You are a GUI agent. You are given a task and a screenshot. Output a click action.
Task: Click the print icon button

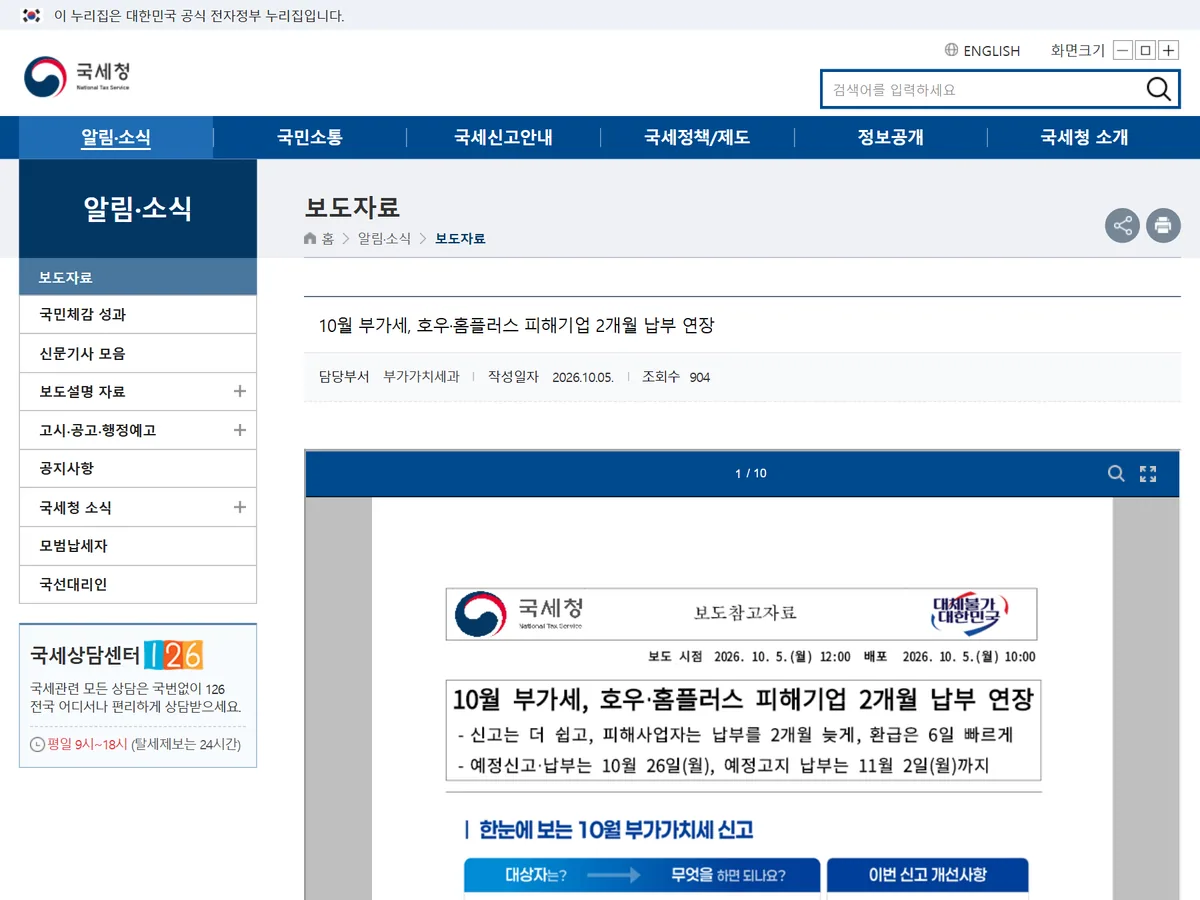1163,225
